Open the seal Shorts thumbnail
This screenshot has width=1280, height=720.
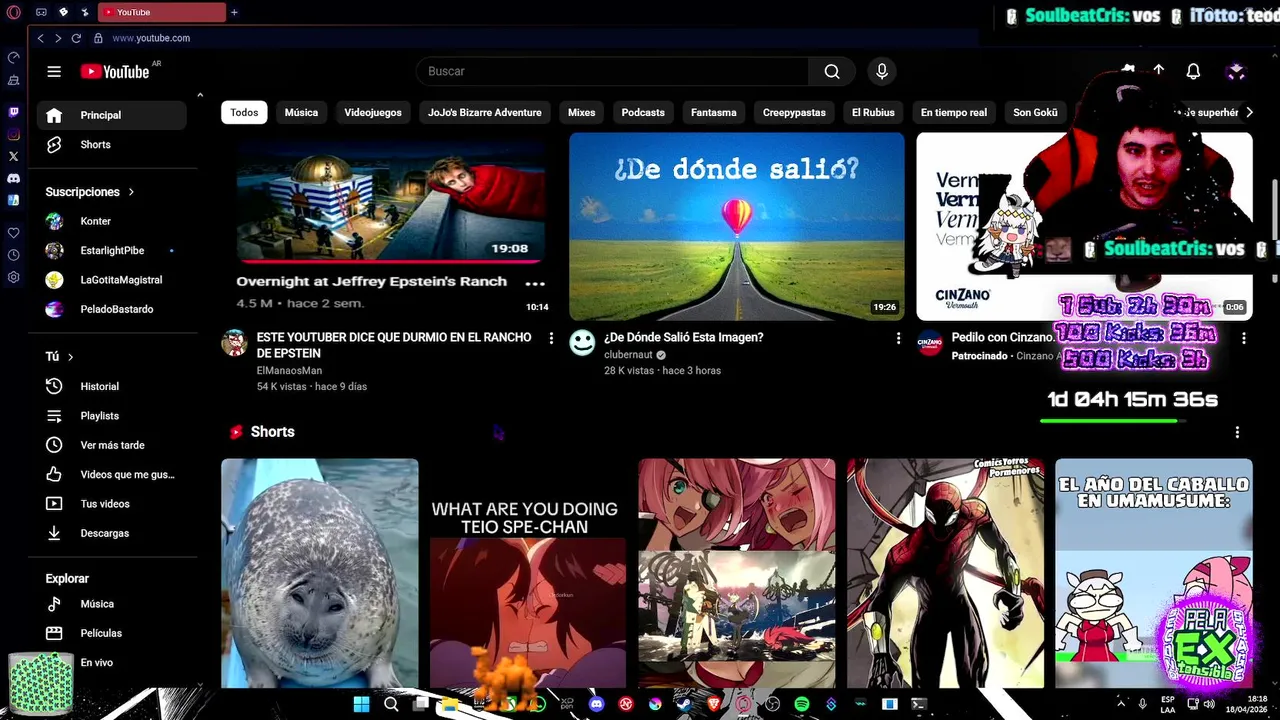pyautogui.click(x=320, y=573)
